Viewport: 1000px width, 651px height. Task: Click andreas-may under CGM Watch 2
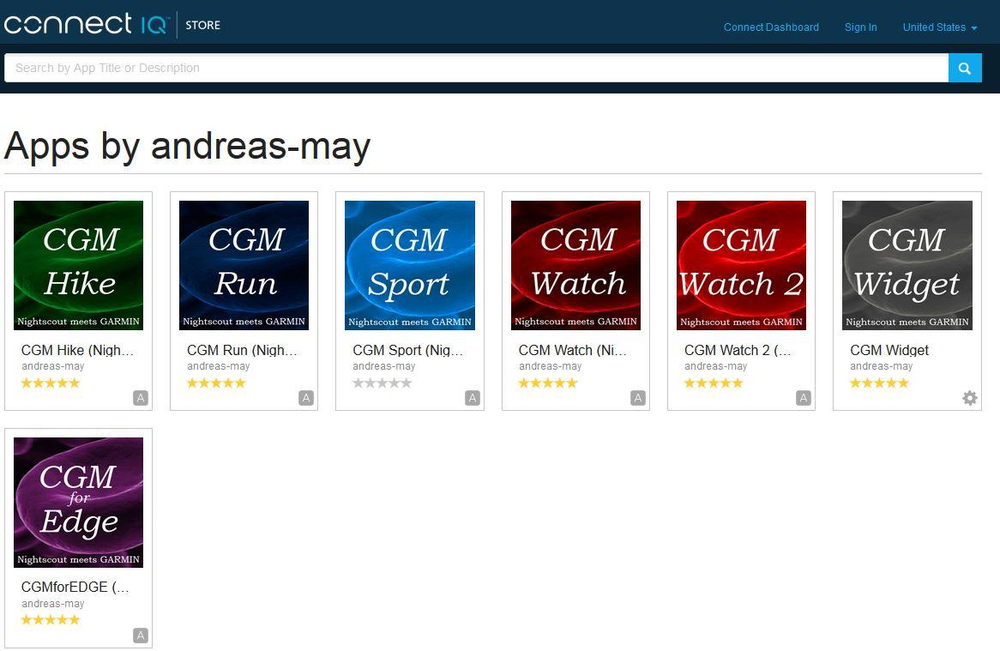pos(716,366)
